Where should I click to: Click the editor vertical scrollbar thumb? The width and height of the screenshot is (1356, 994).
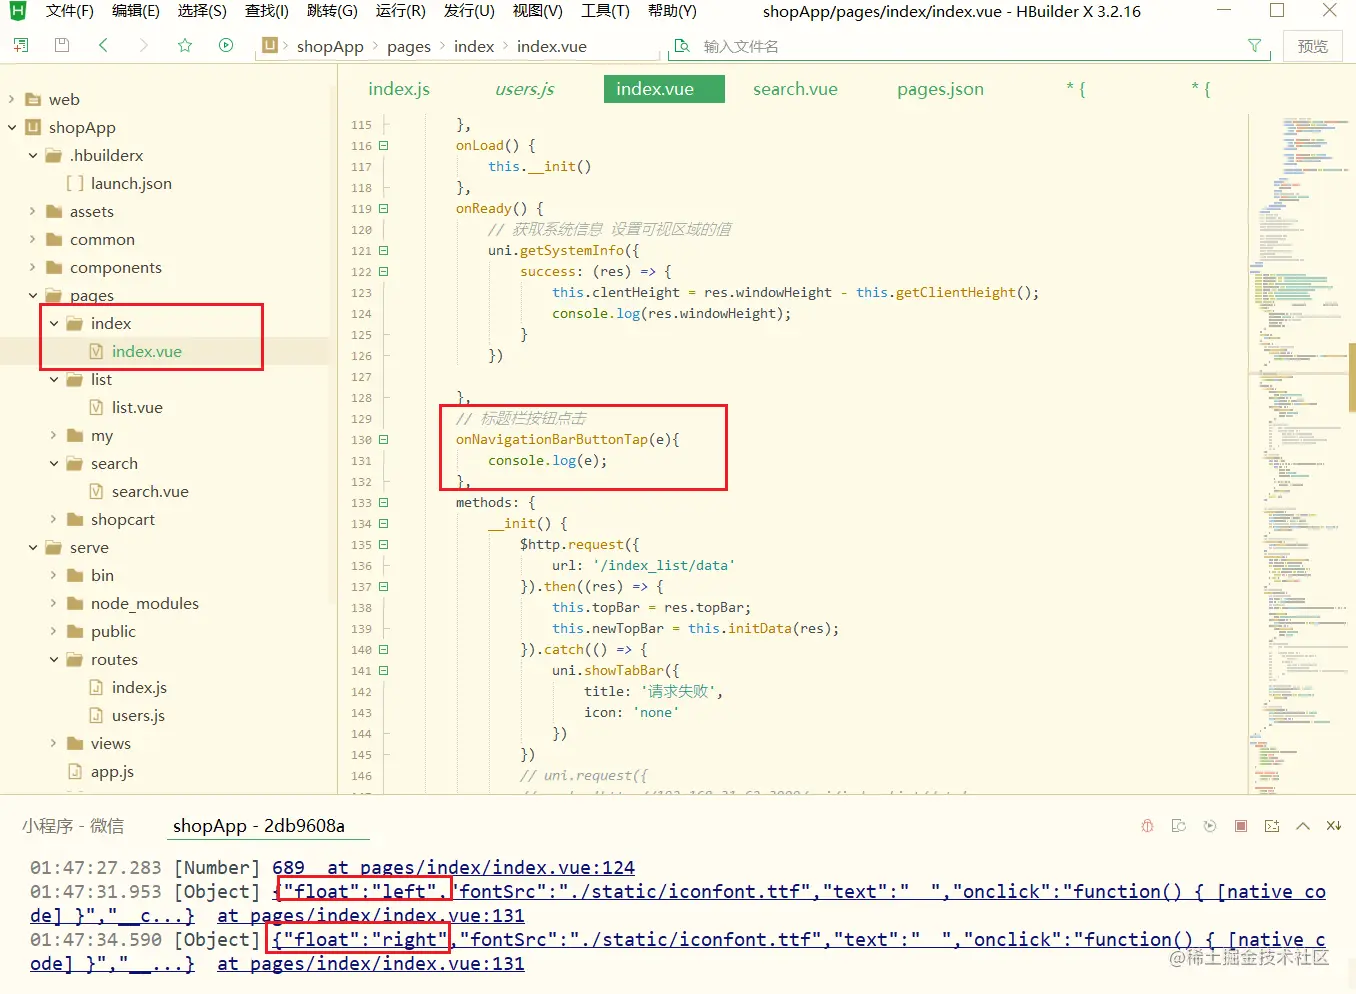point(1352,378)
